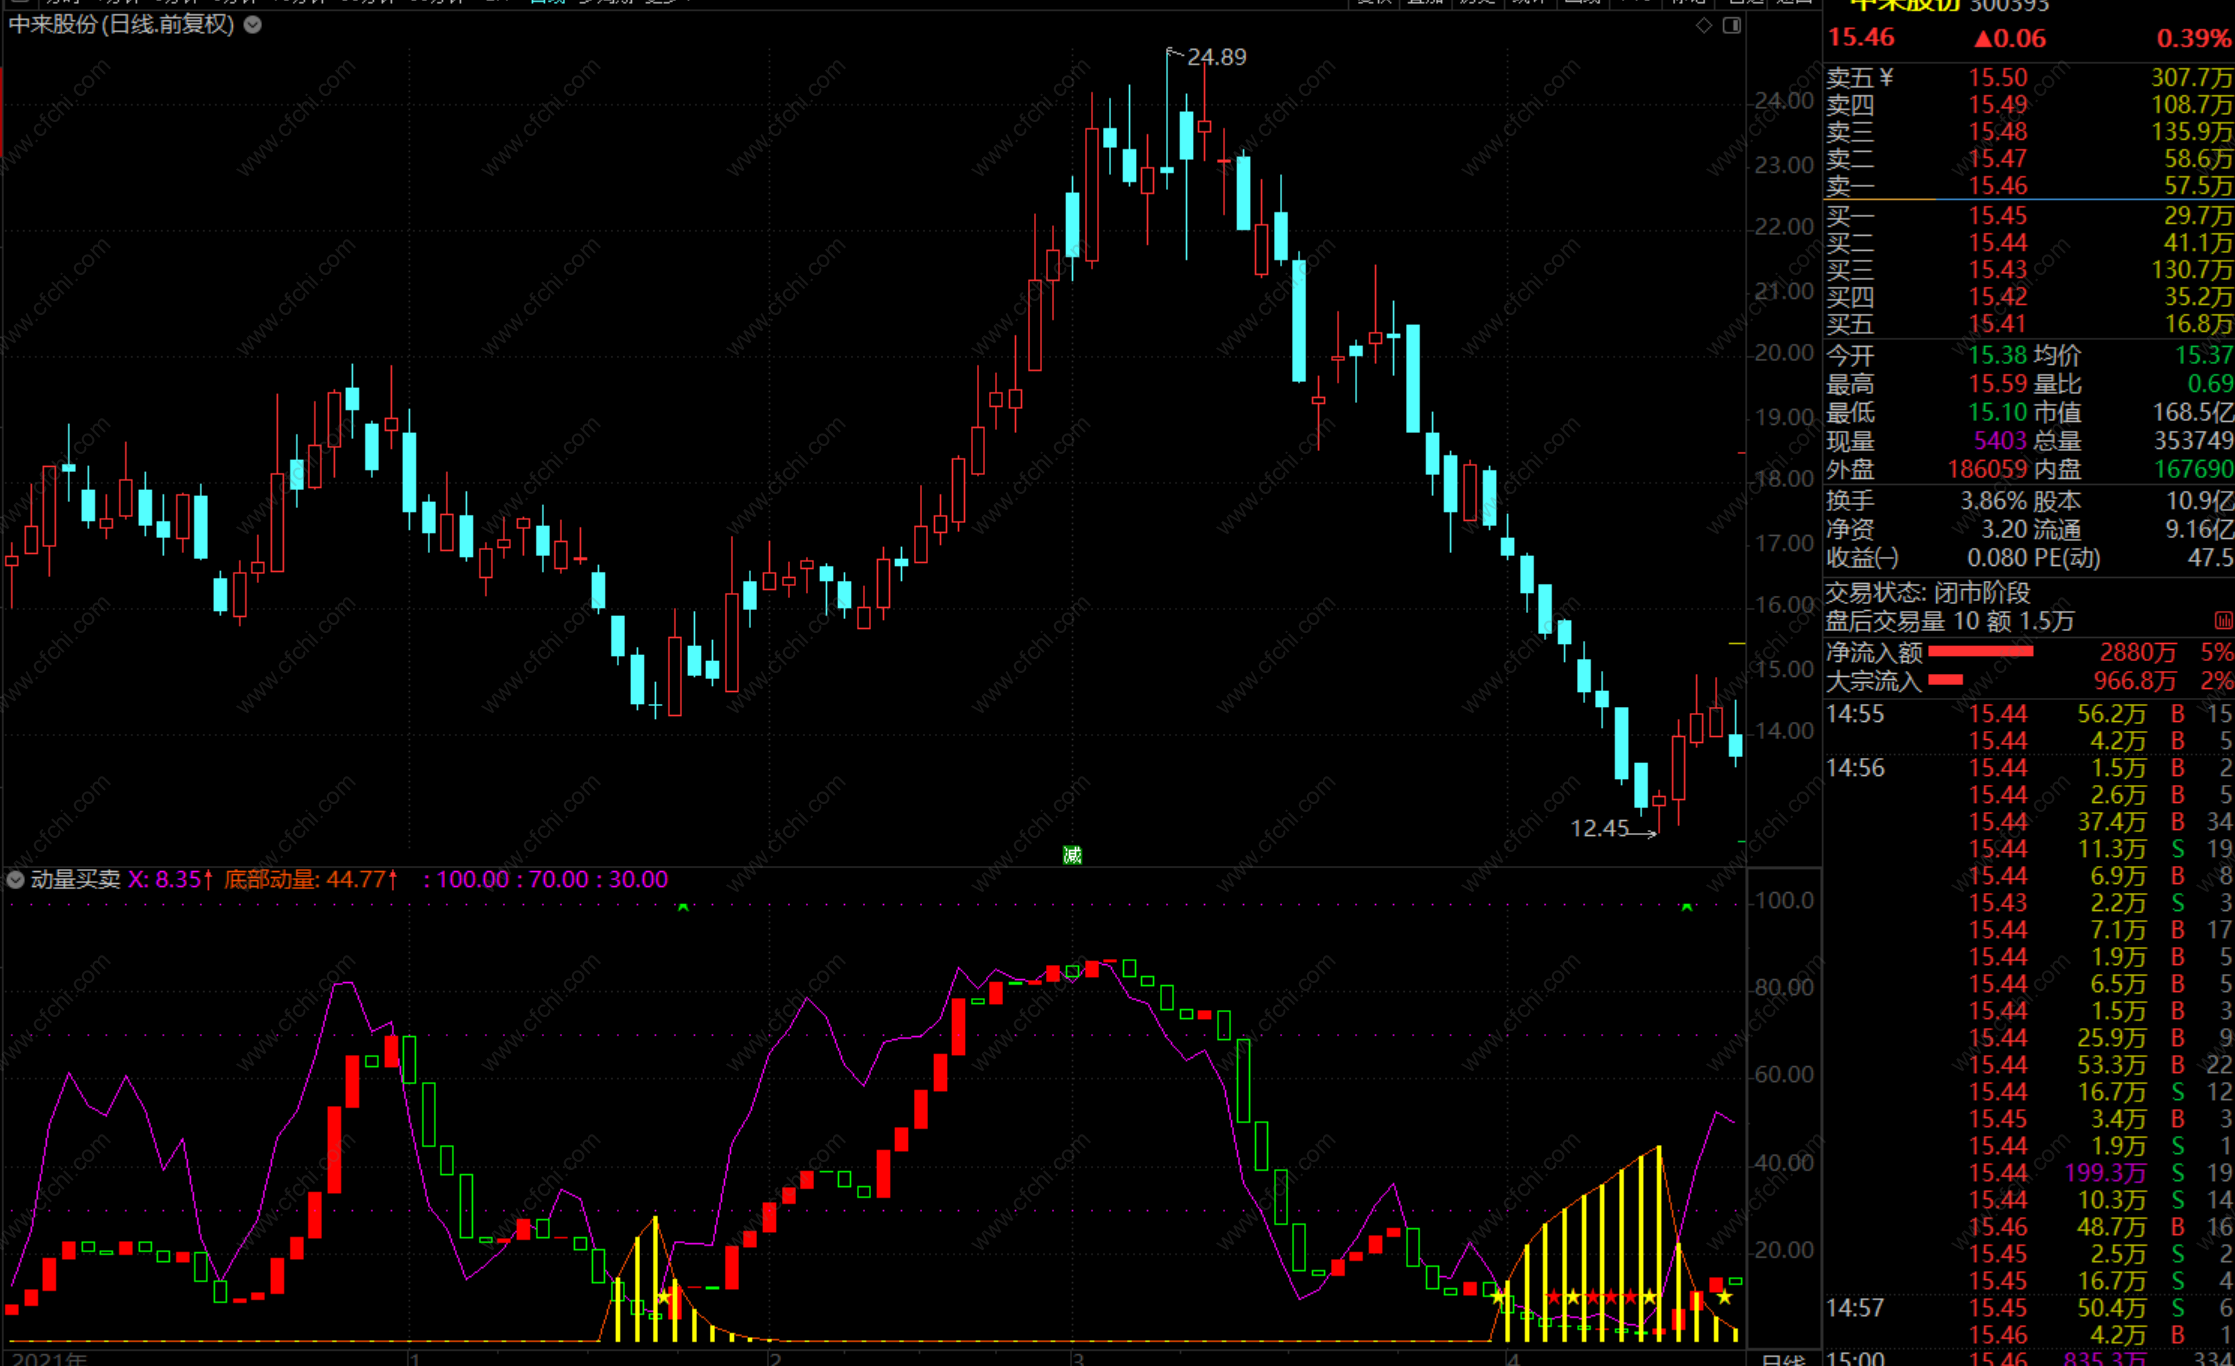Select the 买一 bid price 15.45 row
This screenshot has height=1366, width=2235.
(1997, 216)
